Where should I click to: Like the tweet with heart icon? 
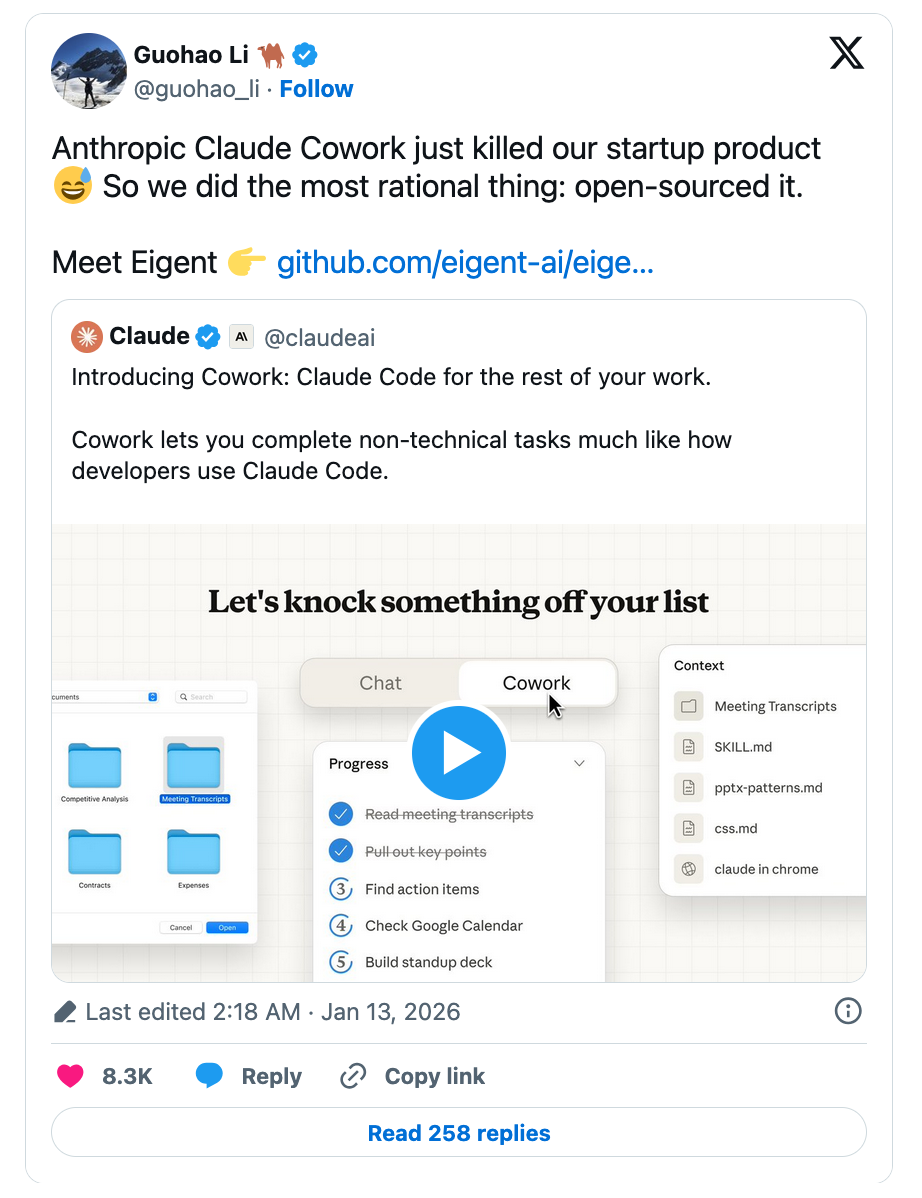[70, 1076]
